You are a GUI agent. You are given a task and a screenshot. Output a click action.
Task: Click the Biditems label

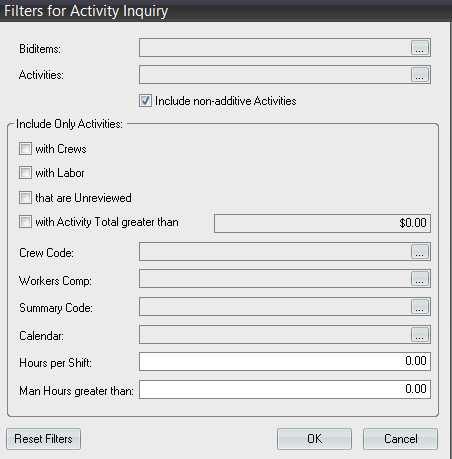(x=40, y=49)
